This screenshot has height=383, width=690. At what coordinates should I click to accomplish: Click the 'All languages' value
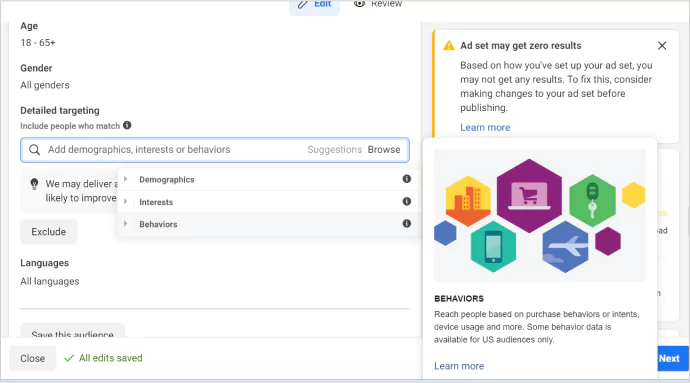pos(50,281)
